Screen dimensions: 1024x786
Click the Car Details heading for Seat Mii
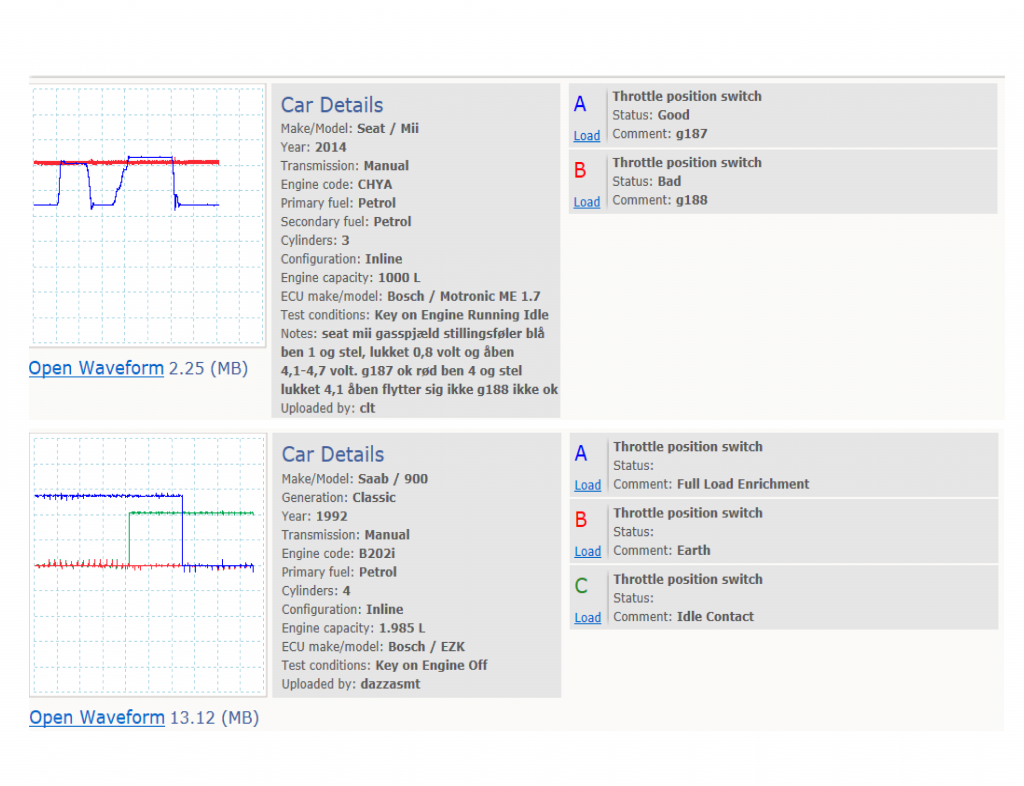tap(332, 105)
